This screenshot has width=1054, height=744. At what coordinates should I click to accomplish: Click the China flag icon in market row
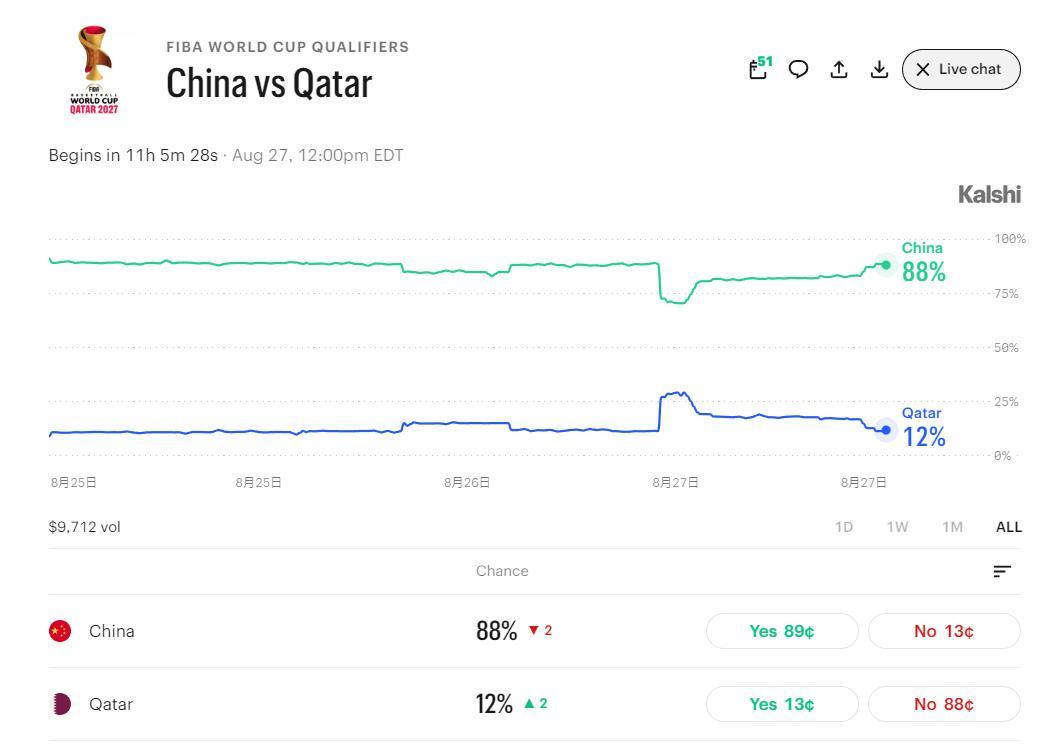click(x=60, y=631)
